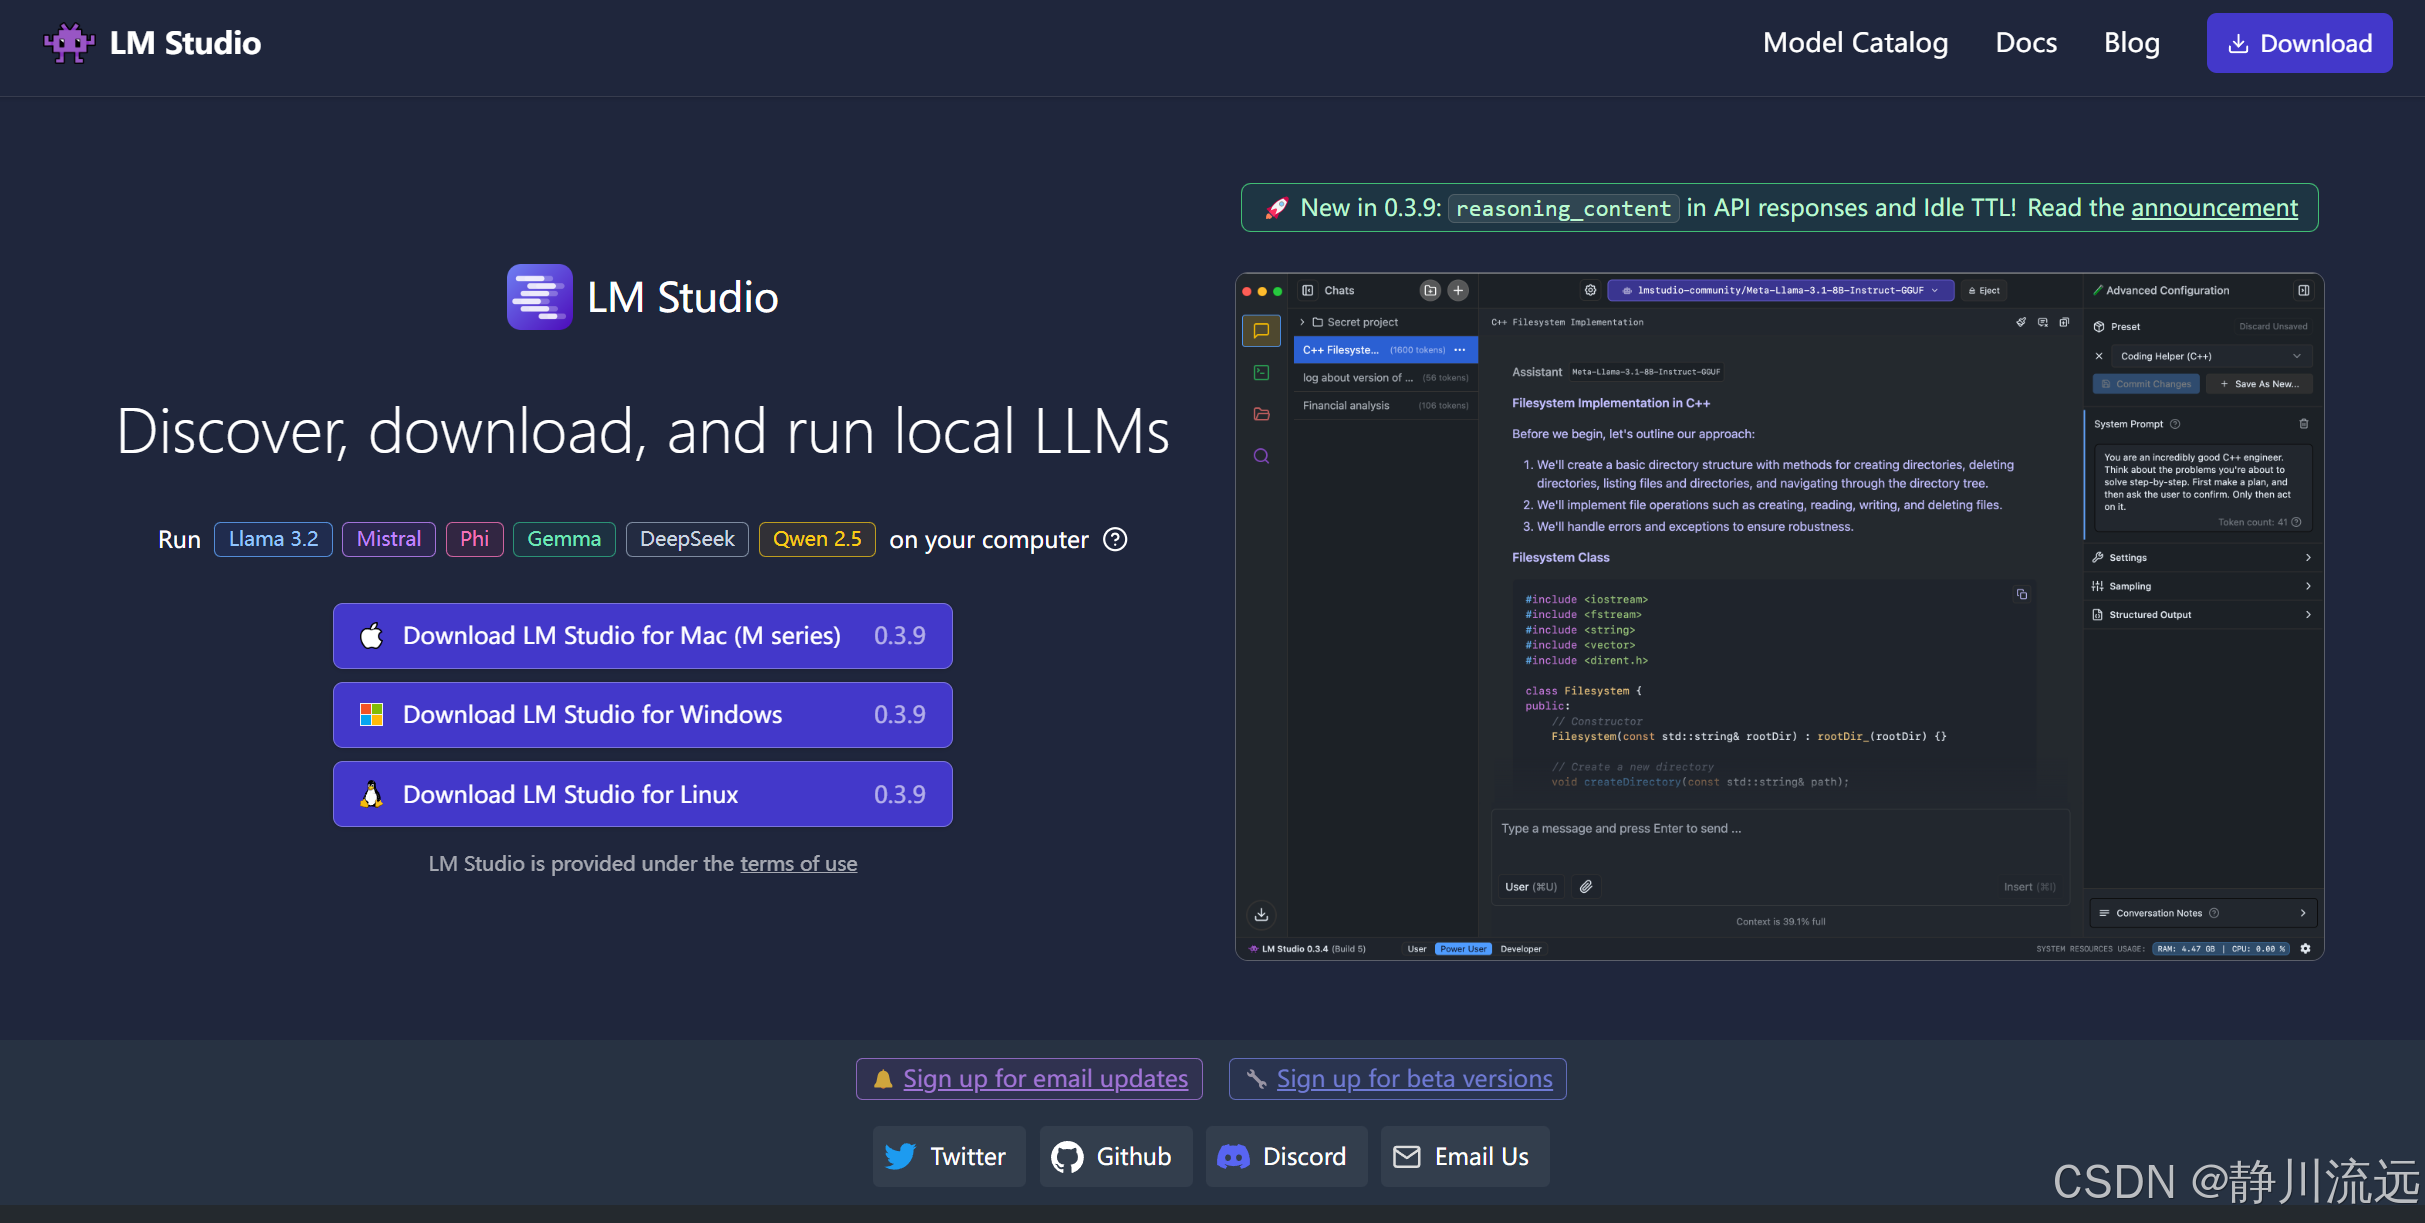The width and height of the screenshot is (2425, 1223).
Task: Download LM Studio for Windows
Action: click(642, 715)
